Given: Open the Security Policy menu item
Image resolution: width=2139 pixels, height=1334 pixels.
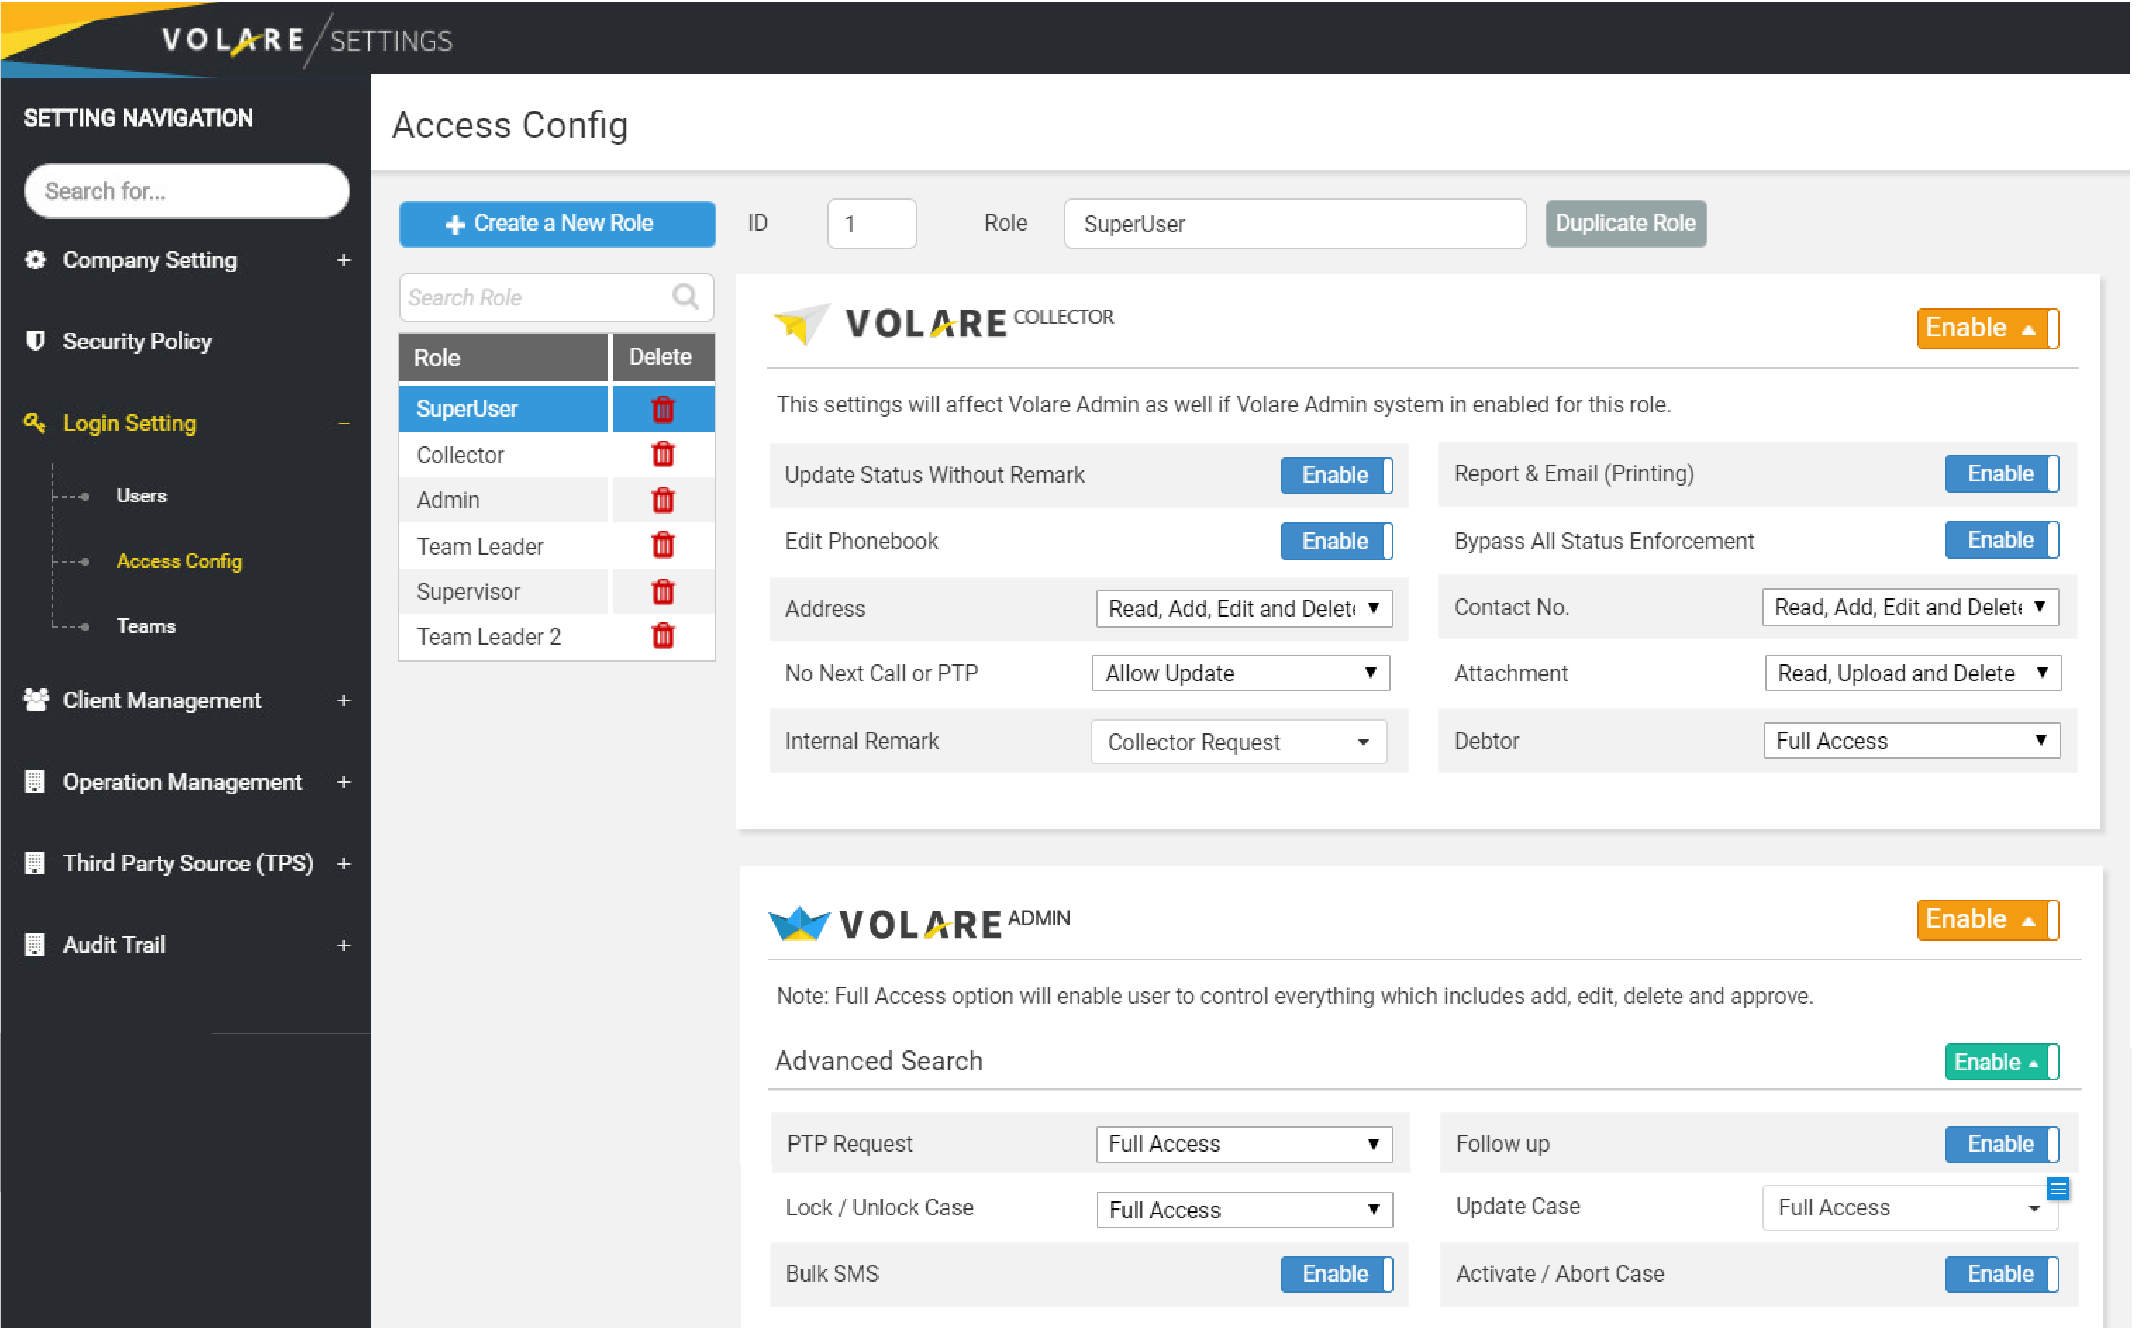Looking at the screenshot, I should coord(138,342).
